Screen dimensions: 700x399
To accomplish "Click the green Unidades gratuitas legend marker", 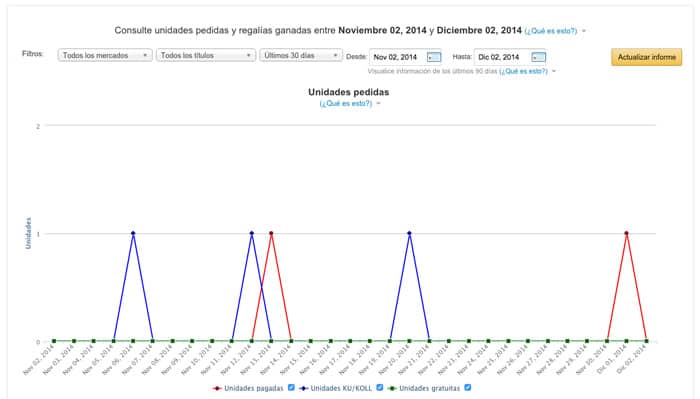I will click(x=392, y=388).
